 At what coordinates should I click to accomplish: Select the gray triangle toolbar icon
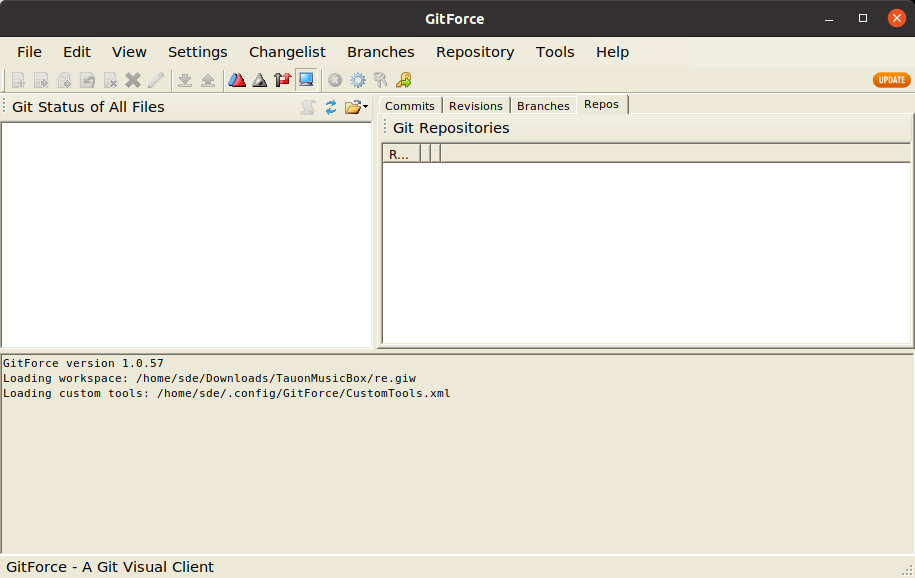(260, 80)
